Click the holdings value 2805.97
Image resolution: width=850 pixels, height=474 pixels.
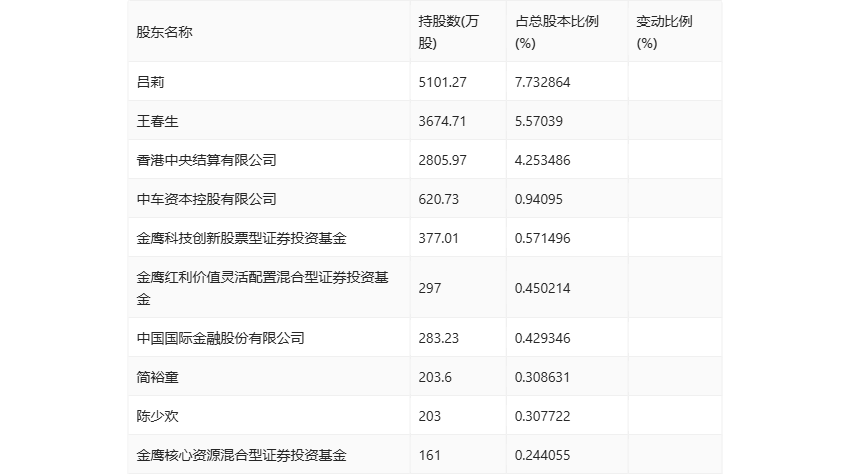tap(442, 160)
